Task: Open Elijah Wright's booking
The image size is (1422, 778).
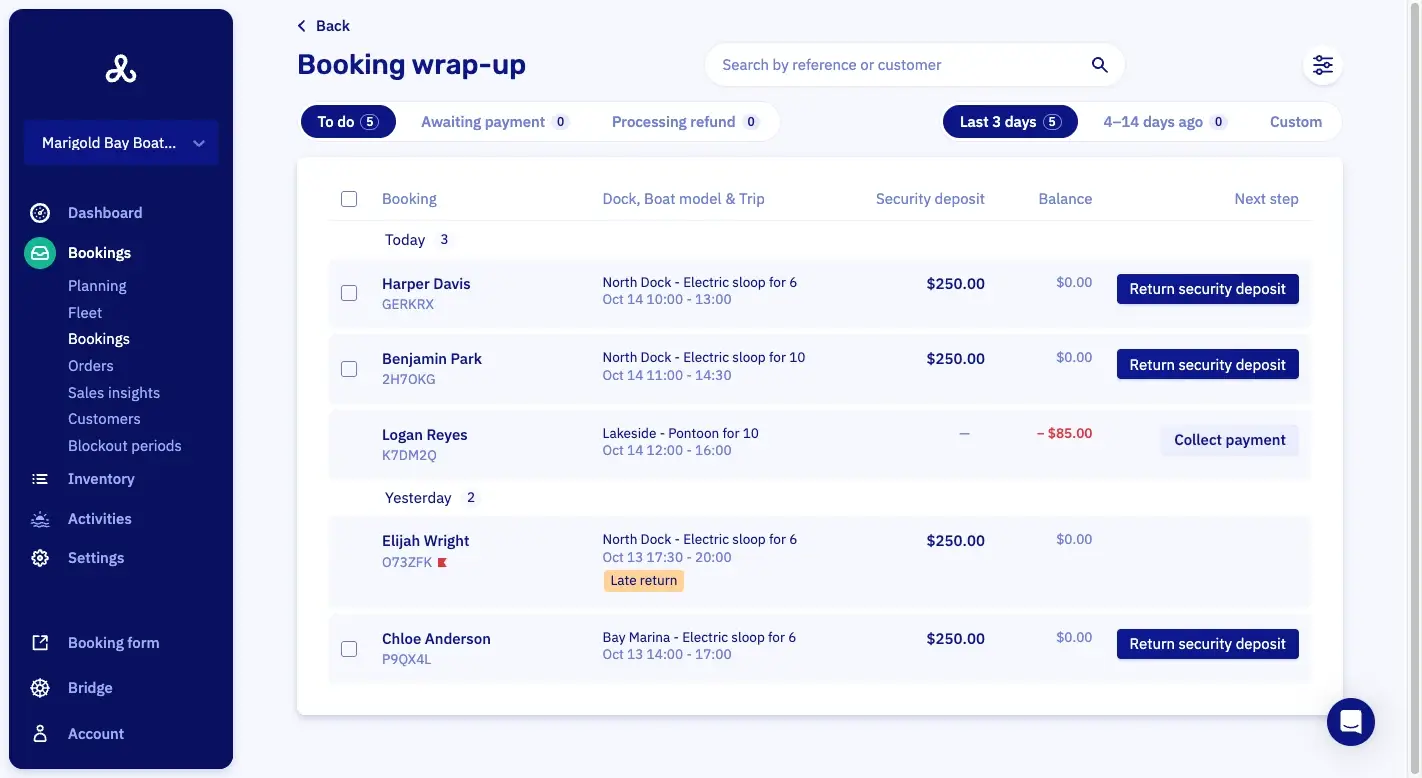Action: click(x=426, y=541)
